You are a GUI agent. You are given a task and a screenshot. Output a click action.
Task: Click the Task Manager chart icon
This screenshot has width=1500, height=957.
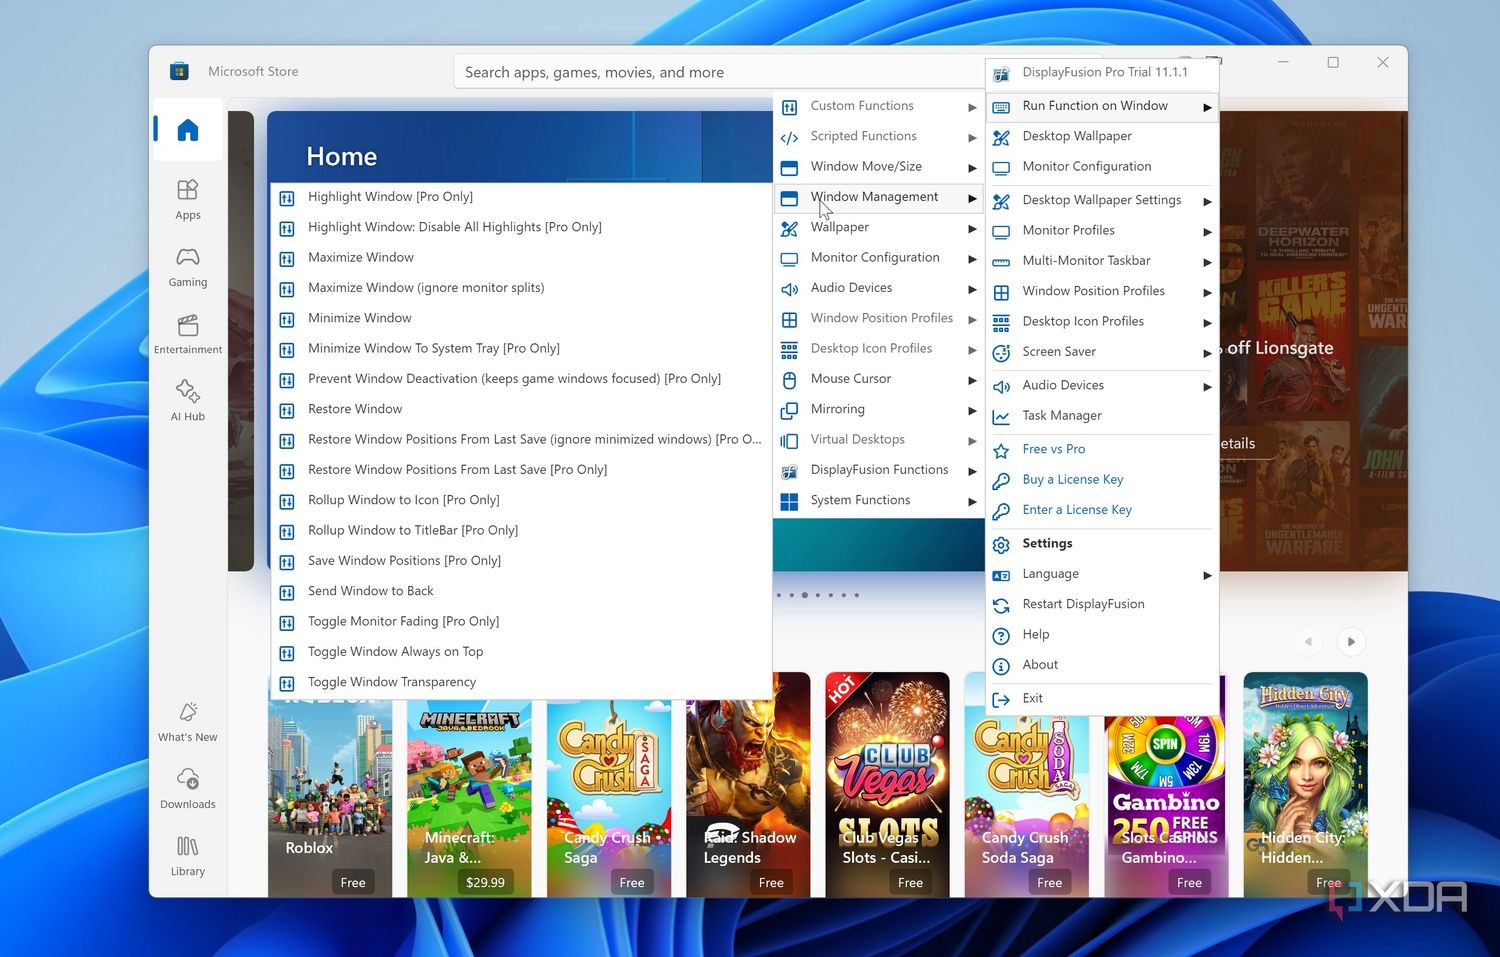pyautogui.click(x=1001, y=417)
